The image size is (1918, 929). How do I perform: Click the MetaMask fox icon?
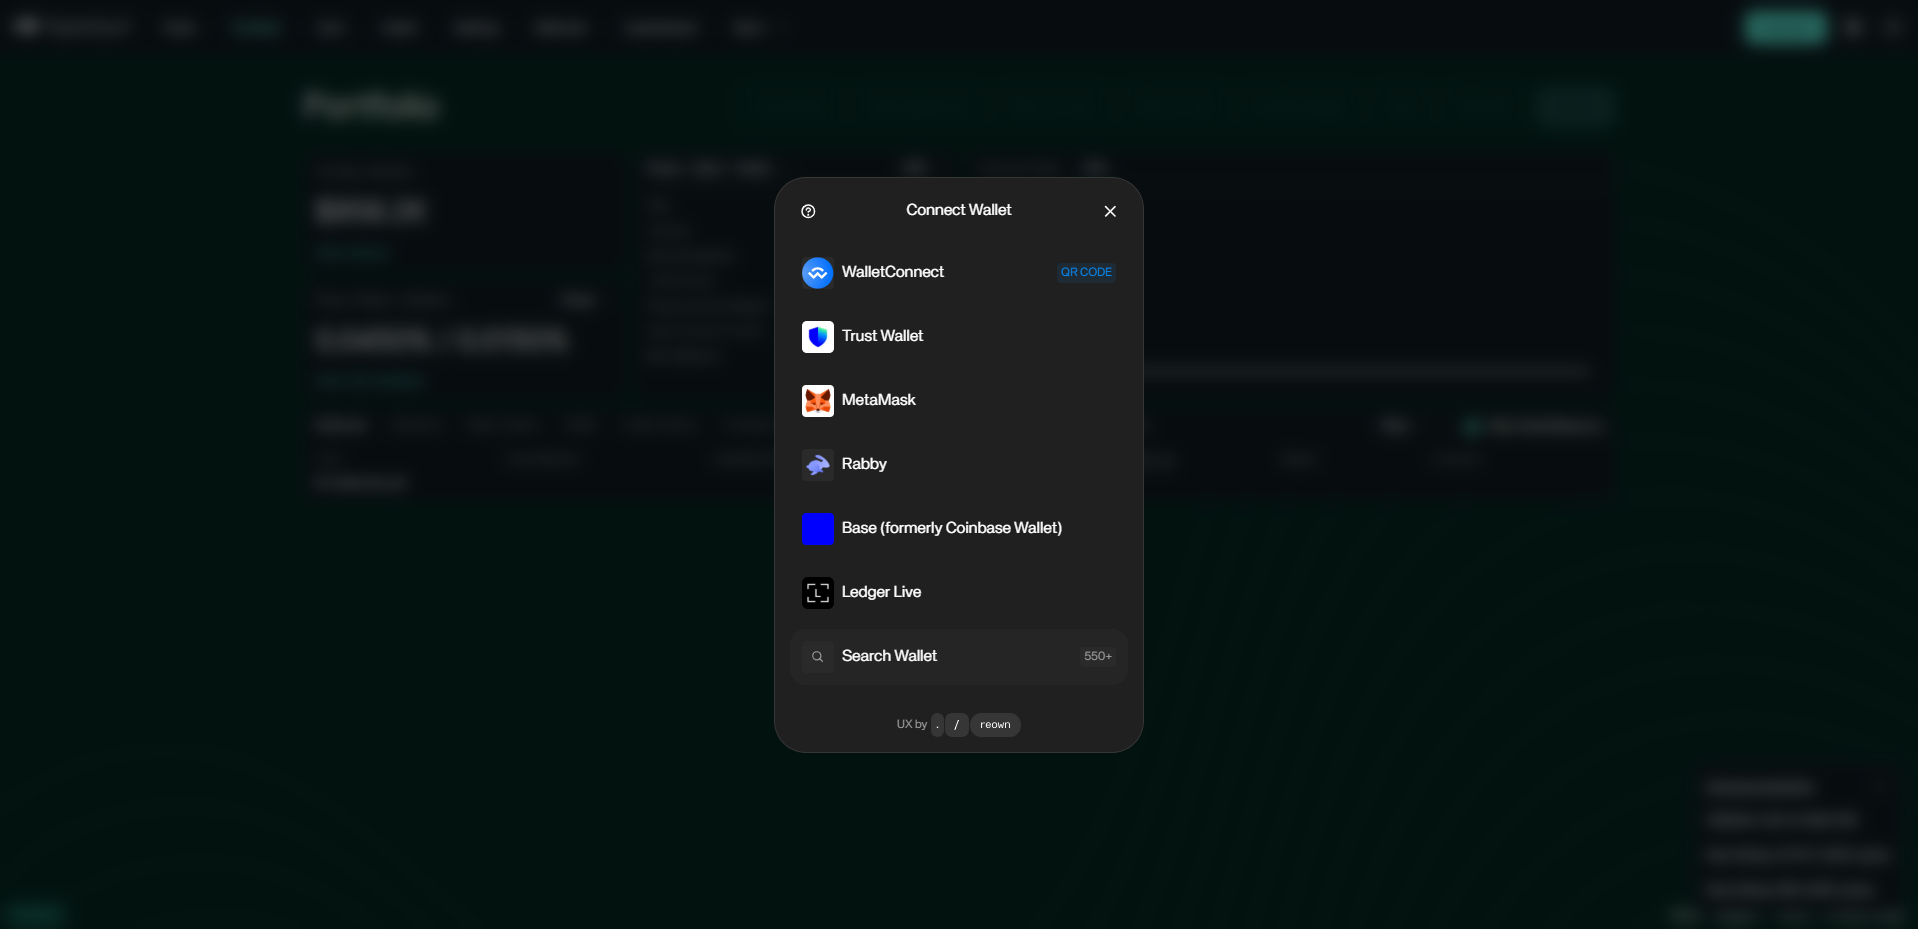pyautogui.click(x=818, y=401)
